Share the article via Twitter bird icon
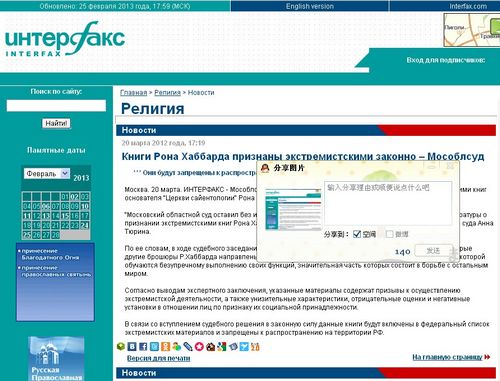This screenshot has height=381, width=500. [244, 347]
